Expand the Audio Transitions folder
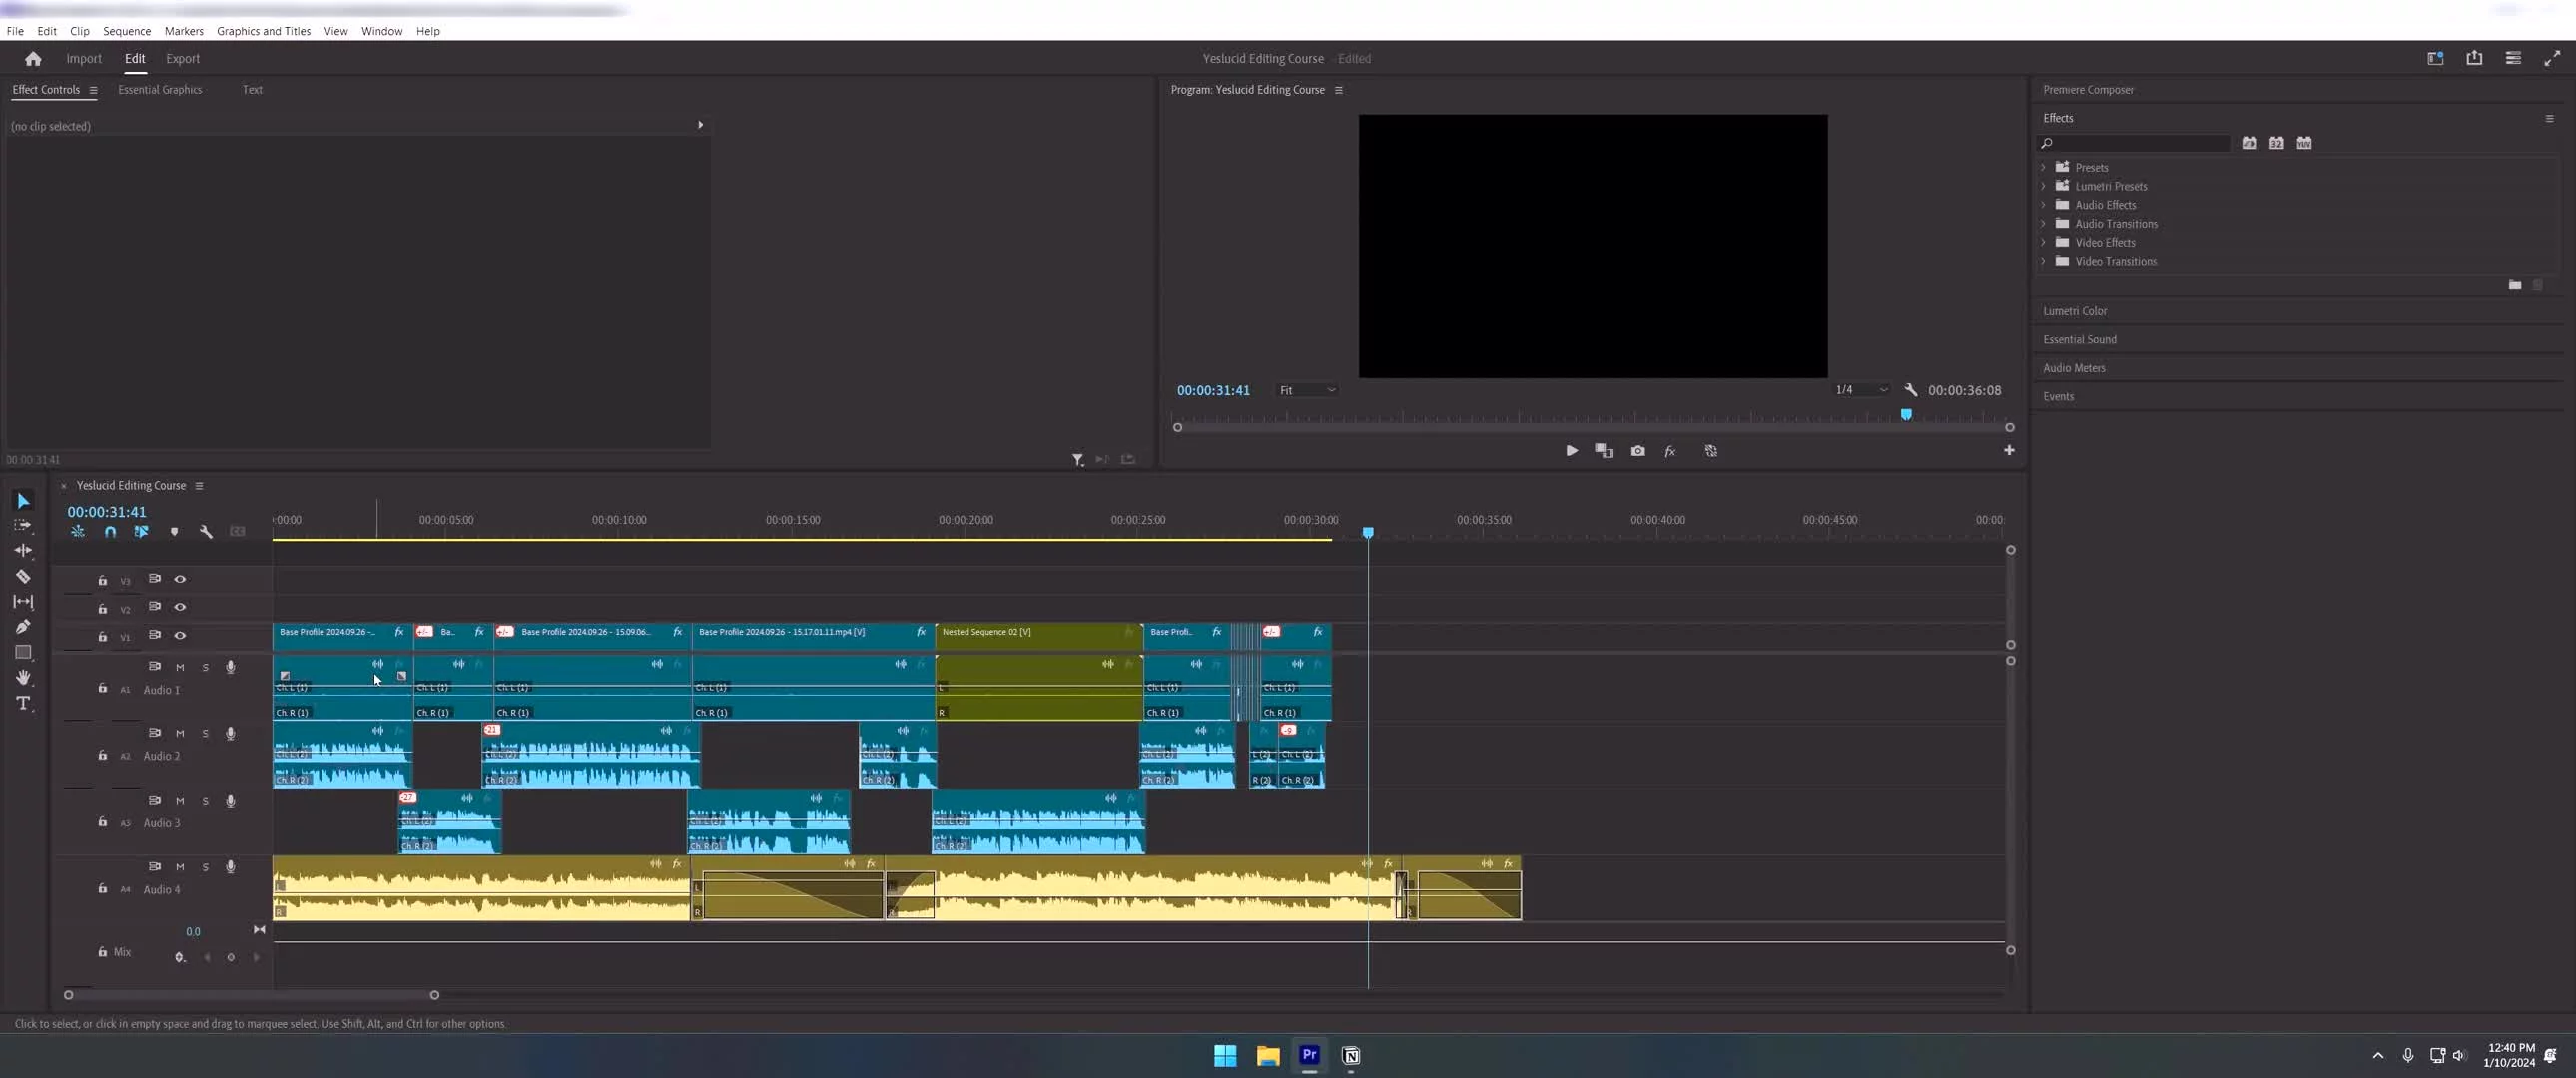 pos(2043,223)
